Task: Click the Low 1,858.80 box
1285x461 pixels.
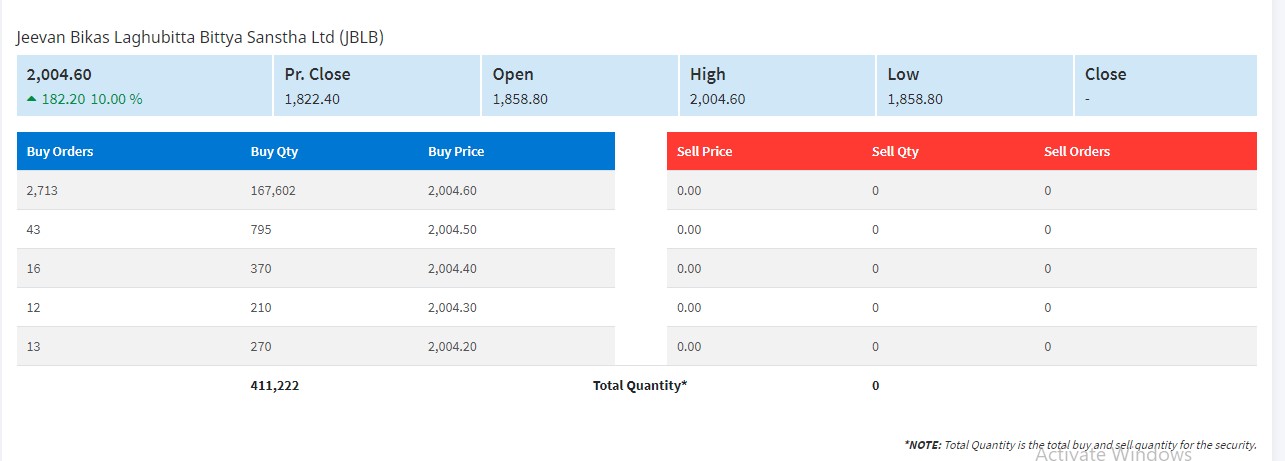Action: (974, 86)
